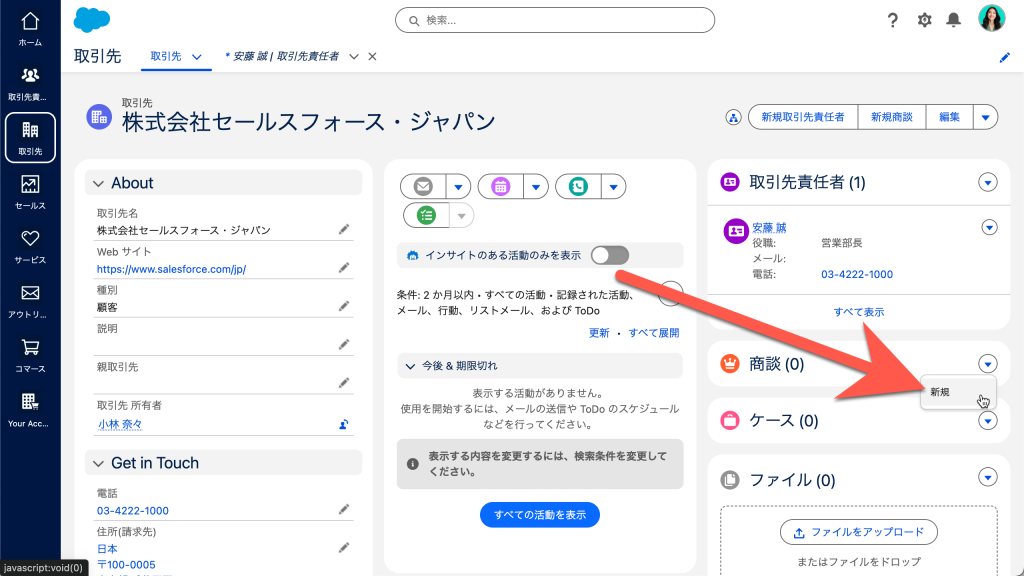This screenshot has width=1024, height=576.
Task: Open the 安藤 誠 contact link
Action: (x=769, y=227)
